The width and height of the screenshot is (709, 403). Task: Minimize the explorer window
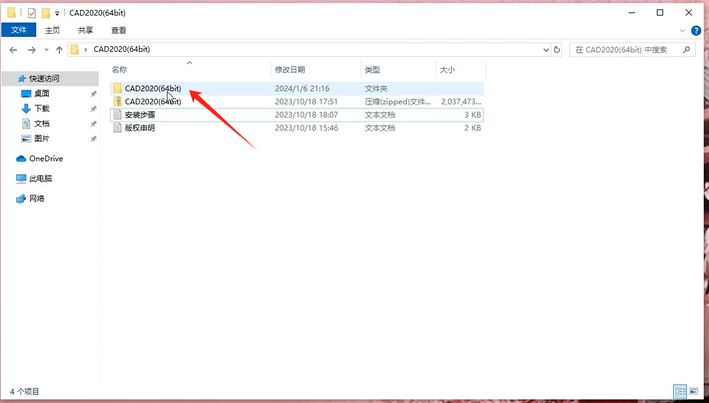click(x=632, y=13)
